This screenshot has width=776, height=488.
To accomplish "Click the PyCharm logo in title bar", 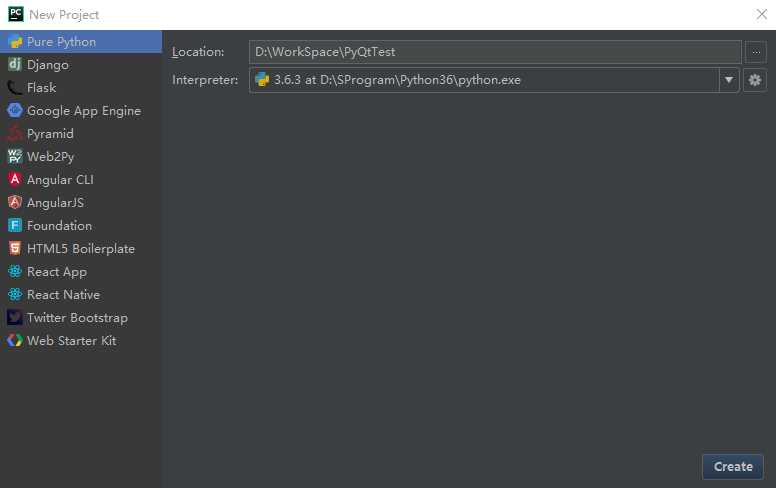I will tap(16, 14).
